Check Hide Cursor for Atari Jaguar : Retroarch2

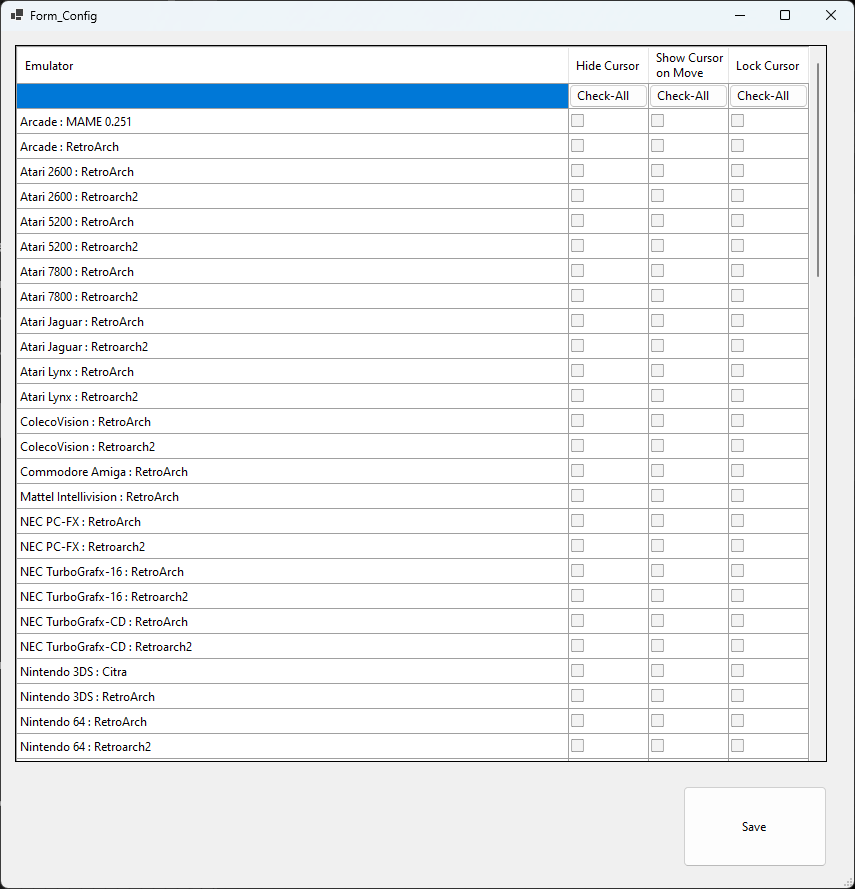[x=577, y=345]
